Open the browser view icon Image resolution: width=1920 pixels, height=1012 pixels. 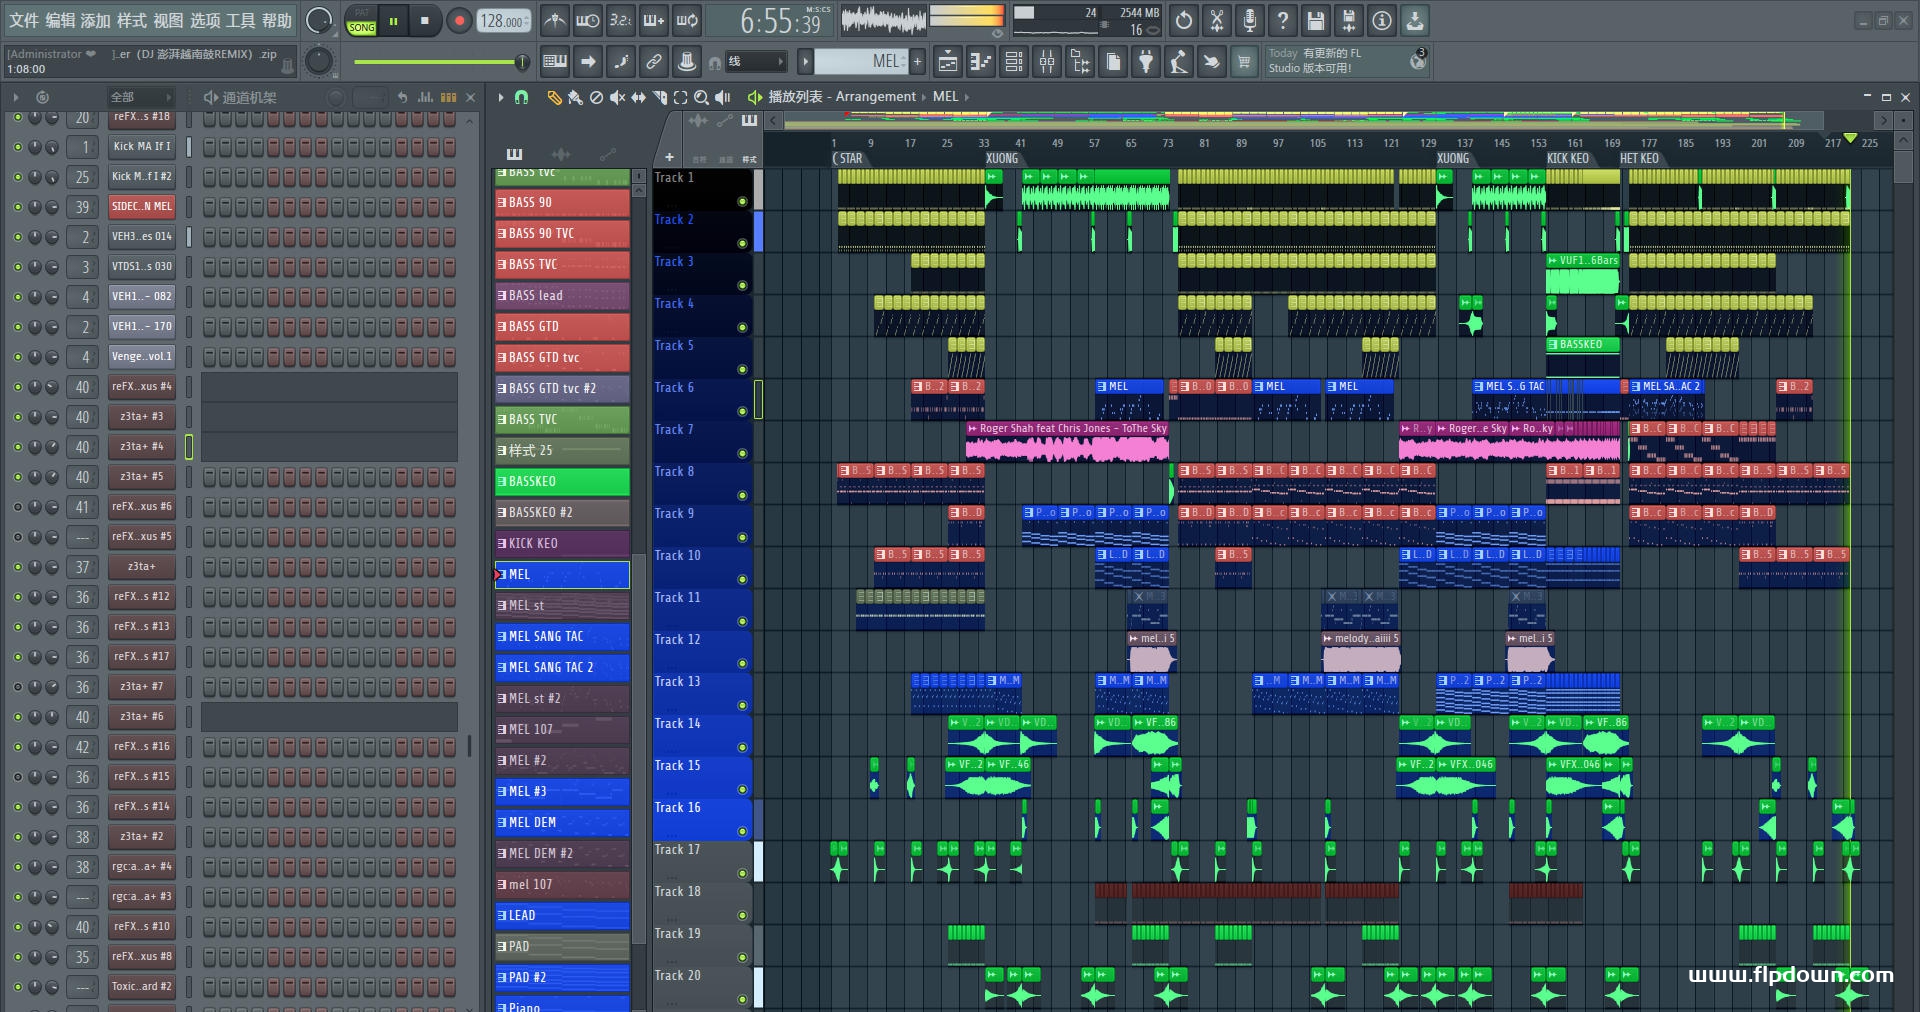point(1080,62)
